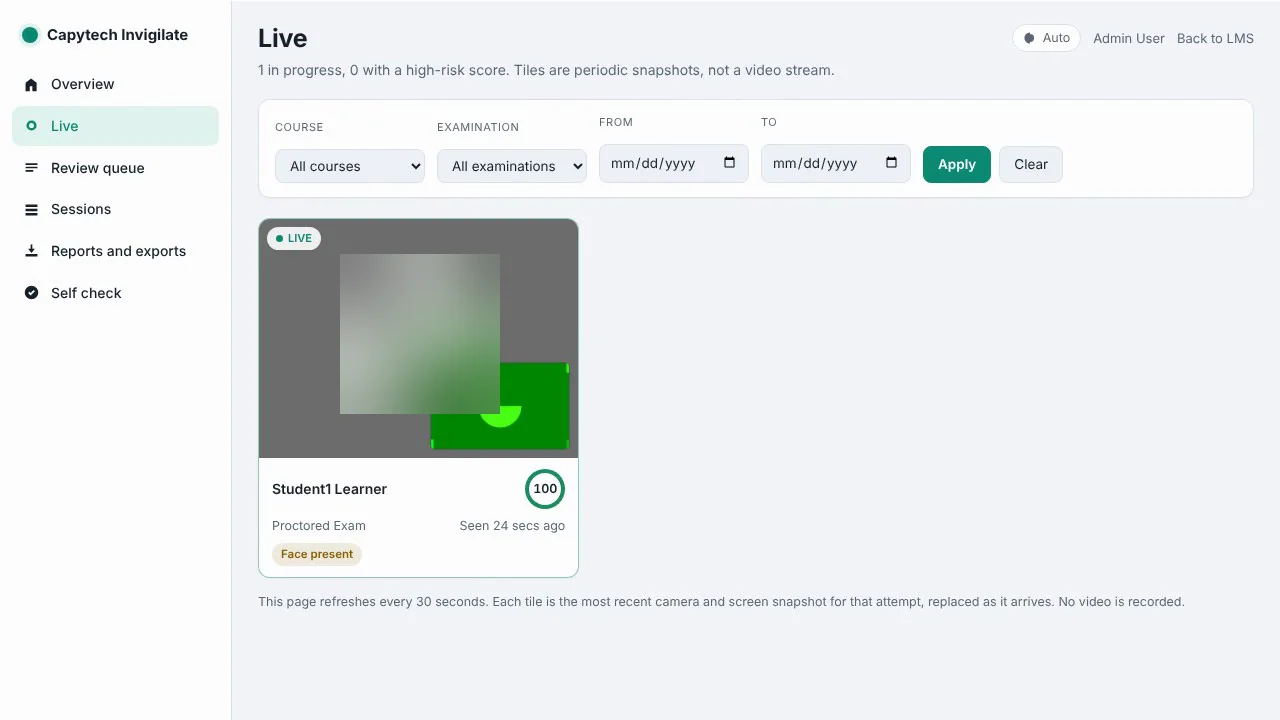Screen dimensions: 1280x720
Task: Click the Self check checkmark icon
Action: [x=31, y=293]
